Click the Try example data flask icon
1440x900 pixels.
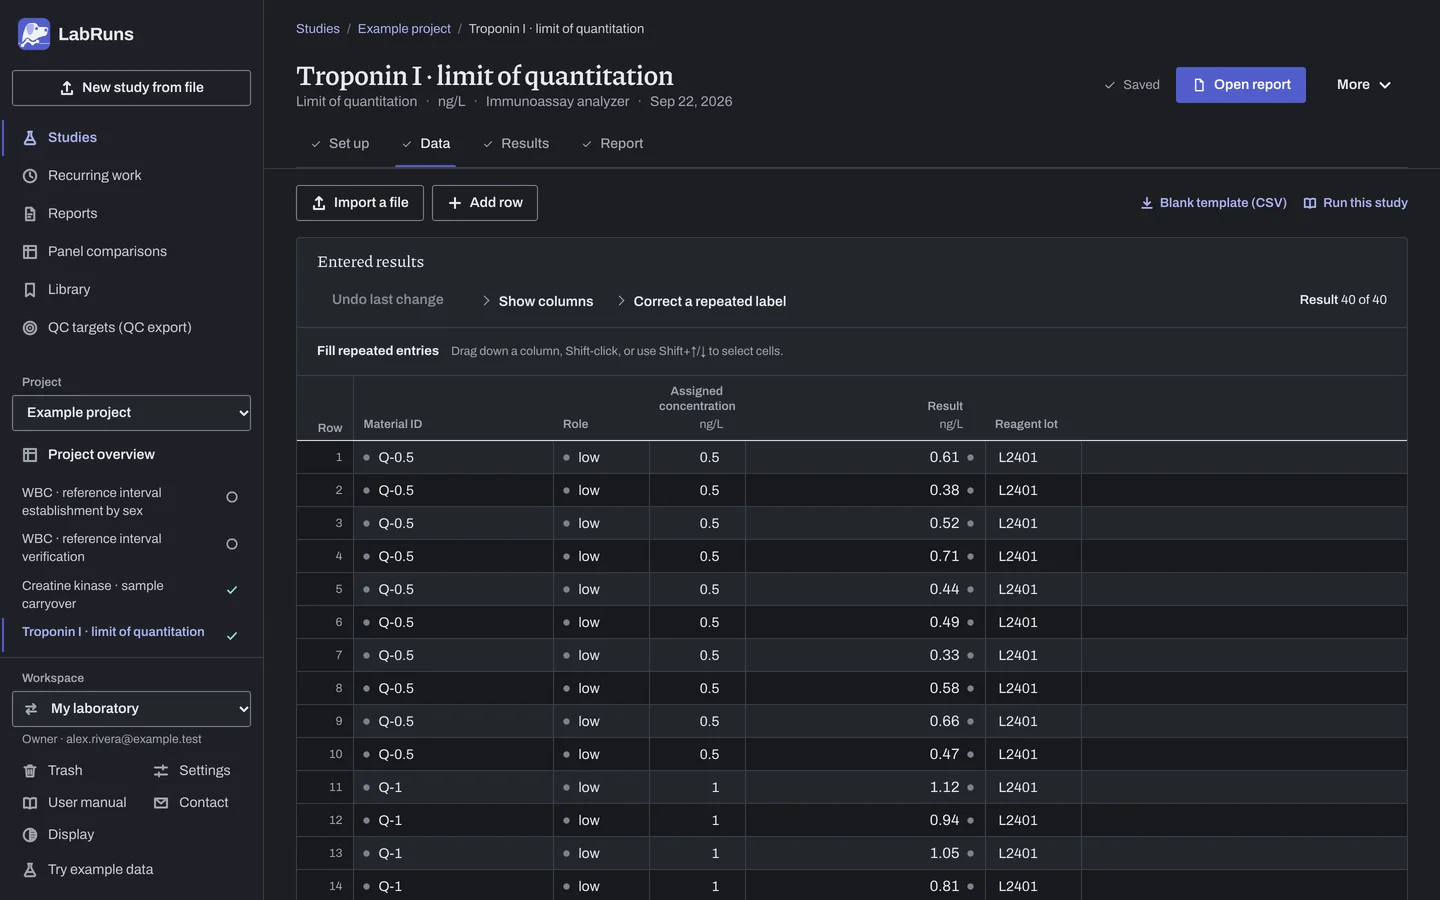tap(30, 870)
